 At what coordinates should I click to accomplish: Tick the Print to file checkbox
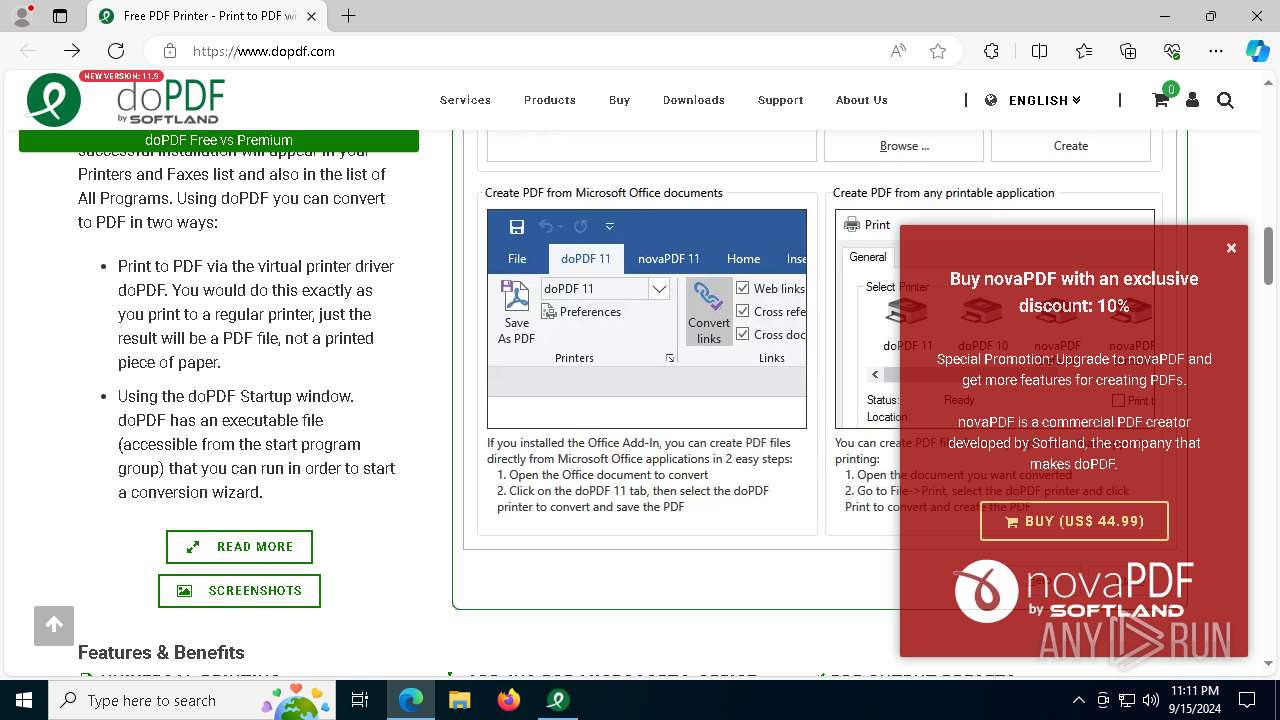click(x=1118, y=401)
